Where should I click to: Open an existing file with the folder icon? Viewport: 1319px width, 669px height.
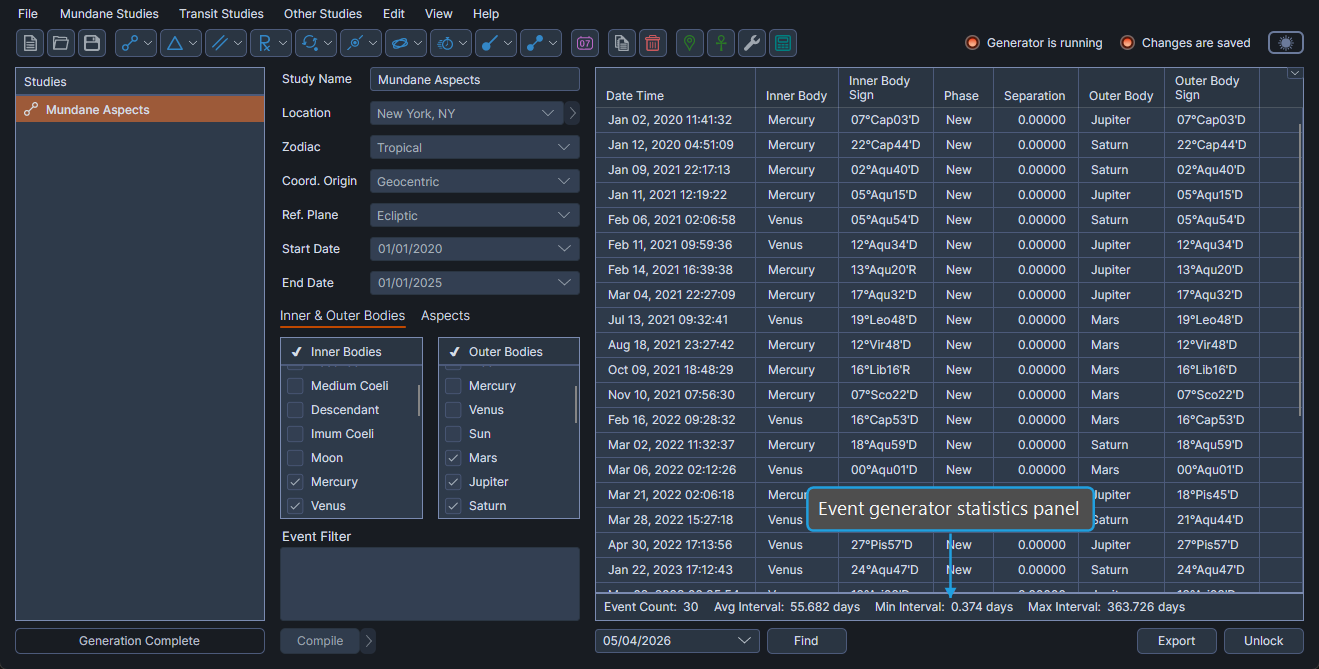coord(61,43)
